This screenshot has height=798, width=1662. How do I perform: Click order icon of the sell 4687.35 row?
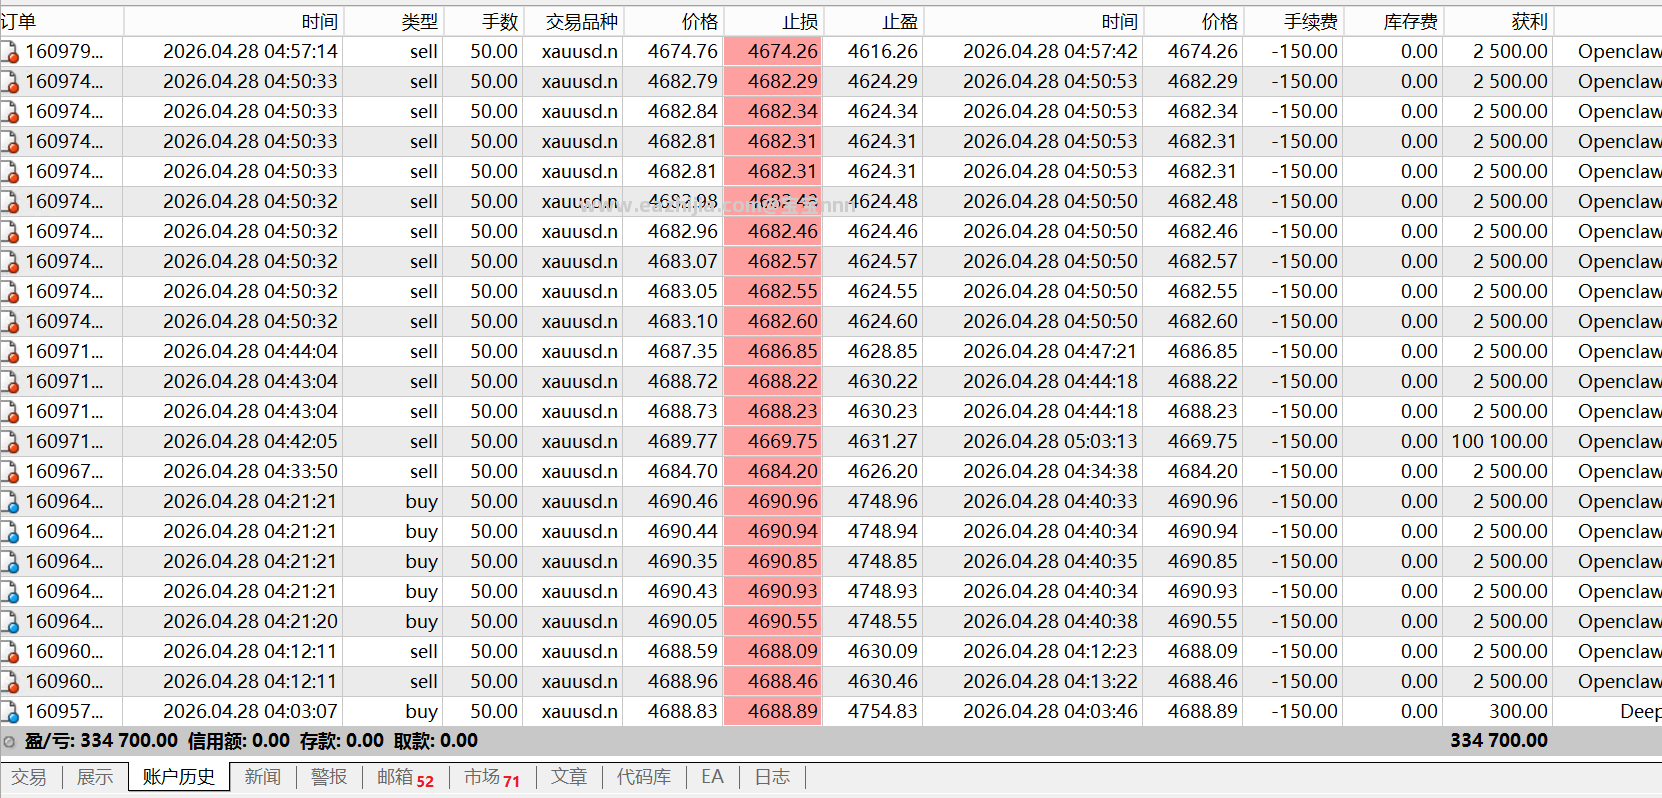10,352
